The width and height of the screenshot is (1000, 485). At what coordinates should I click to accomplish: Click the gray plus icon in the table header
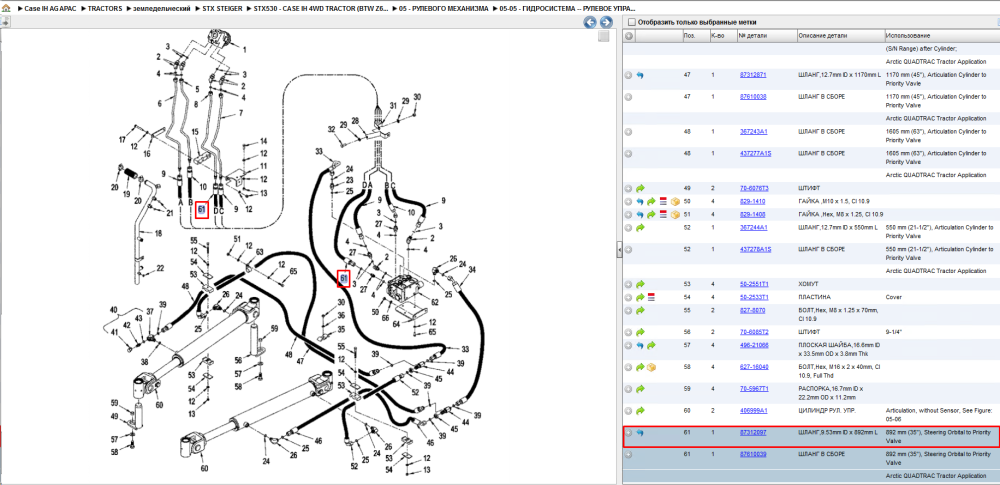pyautogui.click(x=629, y=36)
